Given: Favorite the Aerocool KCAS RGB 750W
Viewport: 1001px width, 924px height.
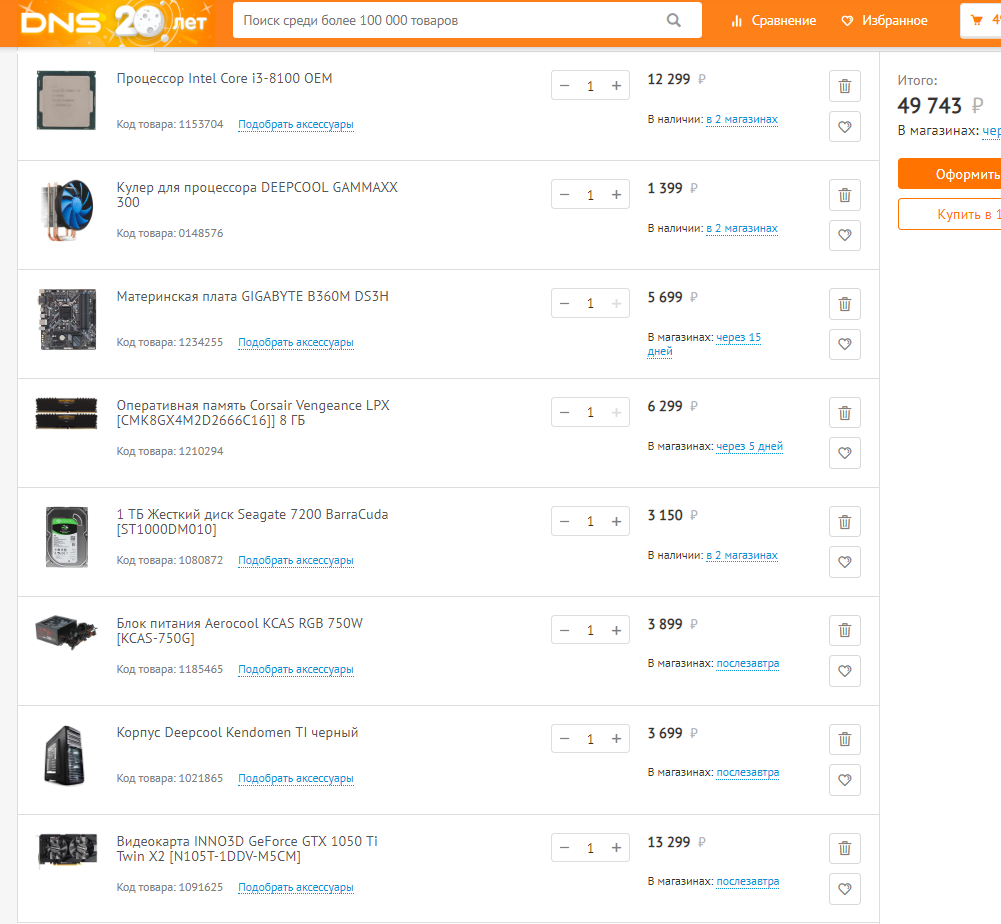Looking at the screenshot, I should (845, 671).
